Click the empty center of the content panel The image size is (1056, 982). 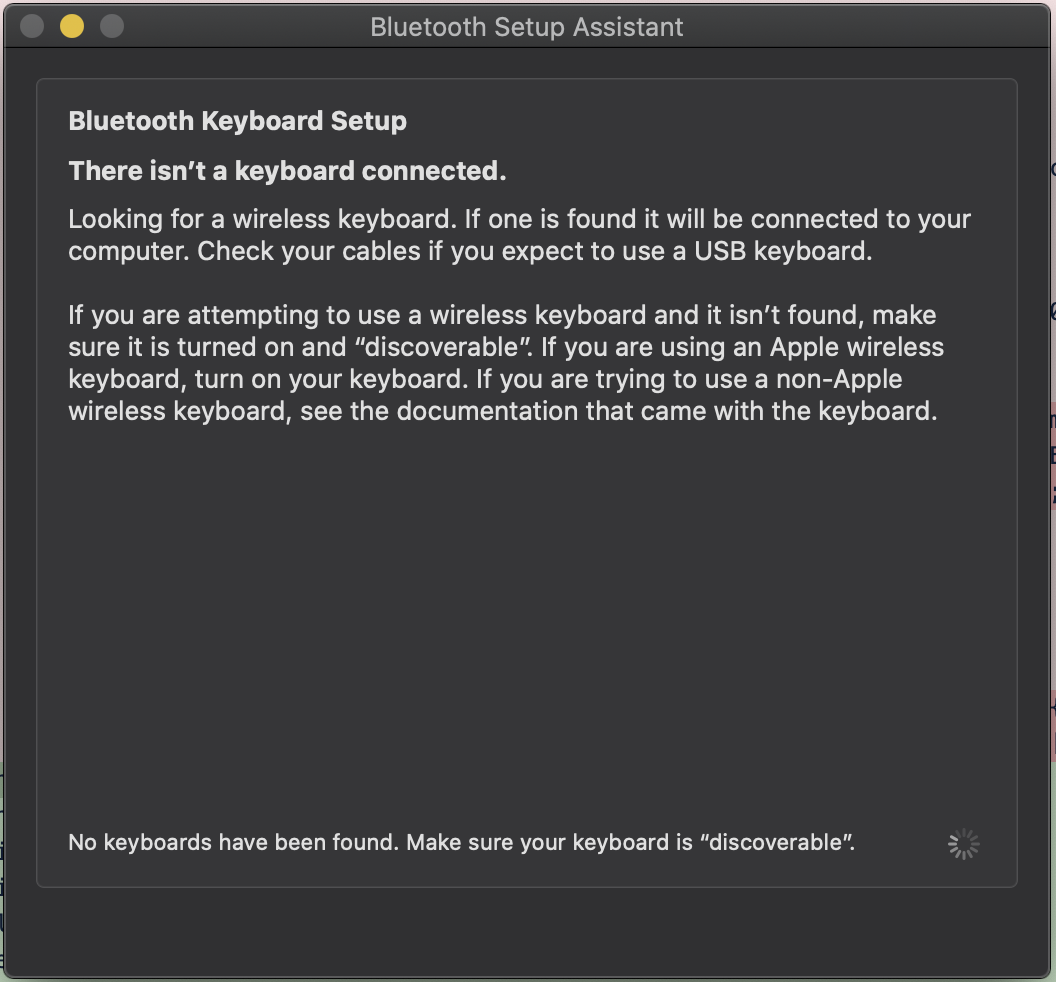(527, 620)
